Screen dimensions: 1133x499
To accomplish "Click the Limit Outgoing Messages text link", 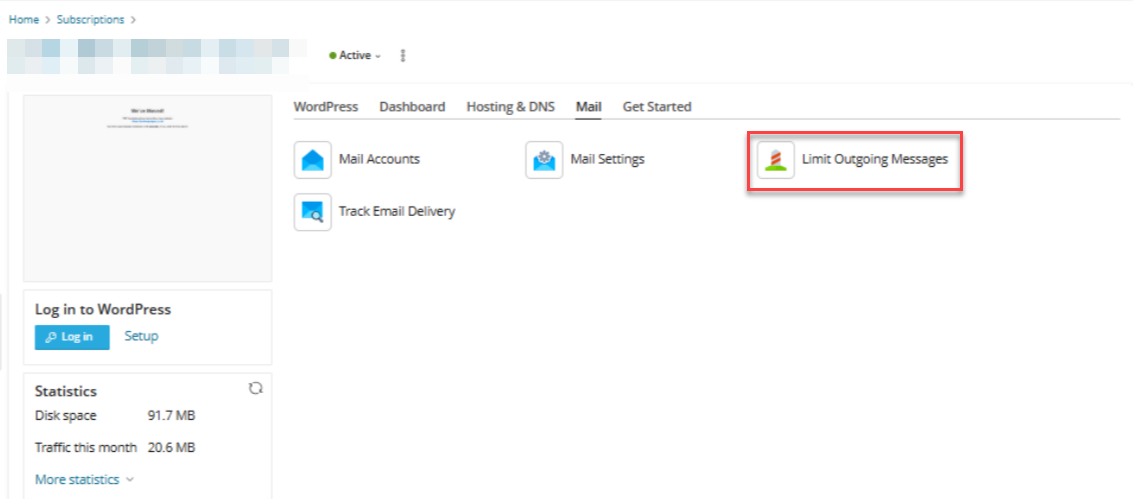I will pos(875,160).
